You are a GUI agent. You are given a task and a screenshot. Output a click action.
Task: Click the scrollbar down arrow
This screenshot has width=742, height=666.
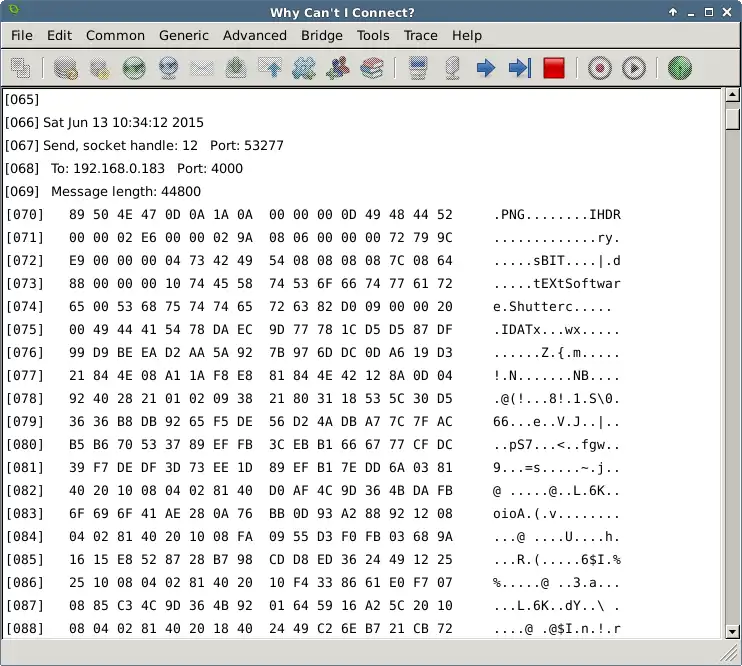(x=732, y=631)
